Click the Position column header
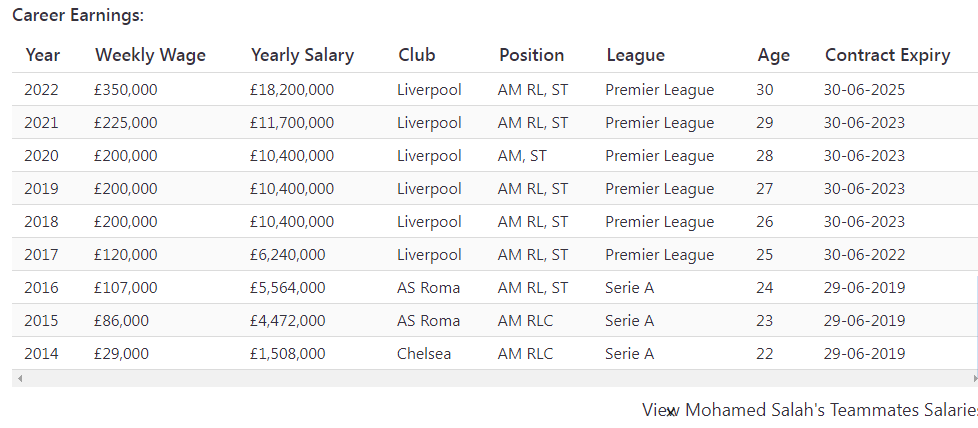The image size is (978, 428). coord(531,55)
